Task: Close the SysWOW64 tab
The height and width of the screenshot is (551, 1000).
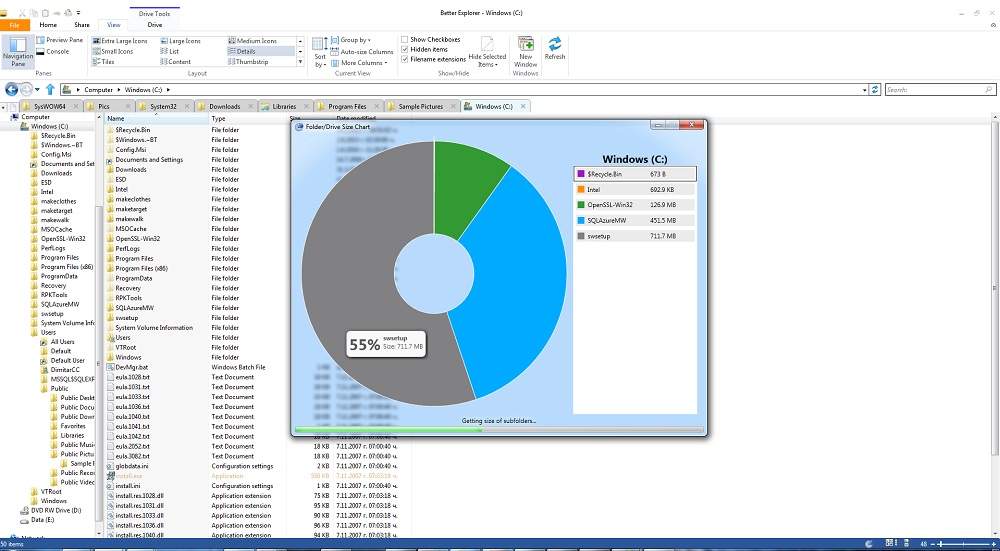Action: pos(75,107)
